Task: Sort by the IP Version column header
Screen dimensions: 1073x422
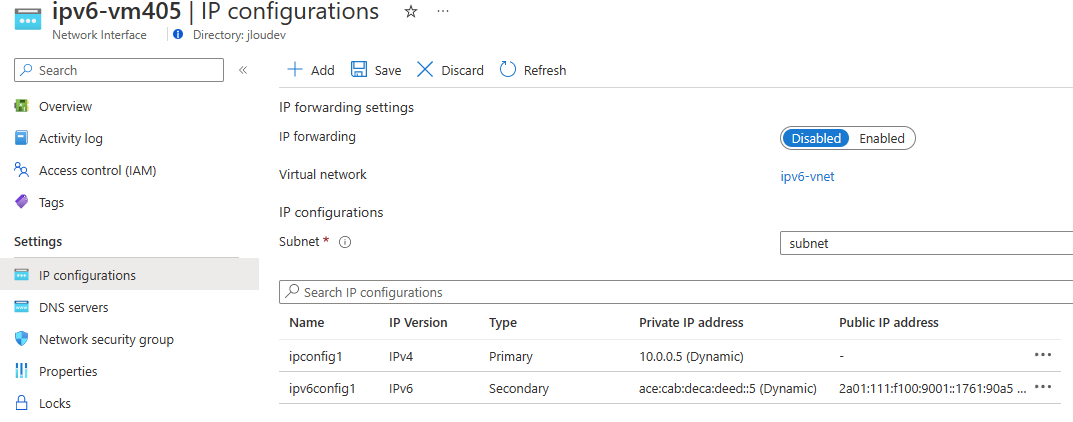Action: (418, 322)
